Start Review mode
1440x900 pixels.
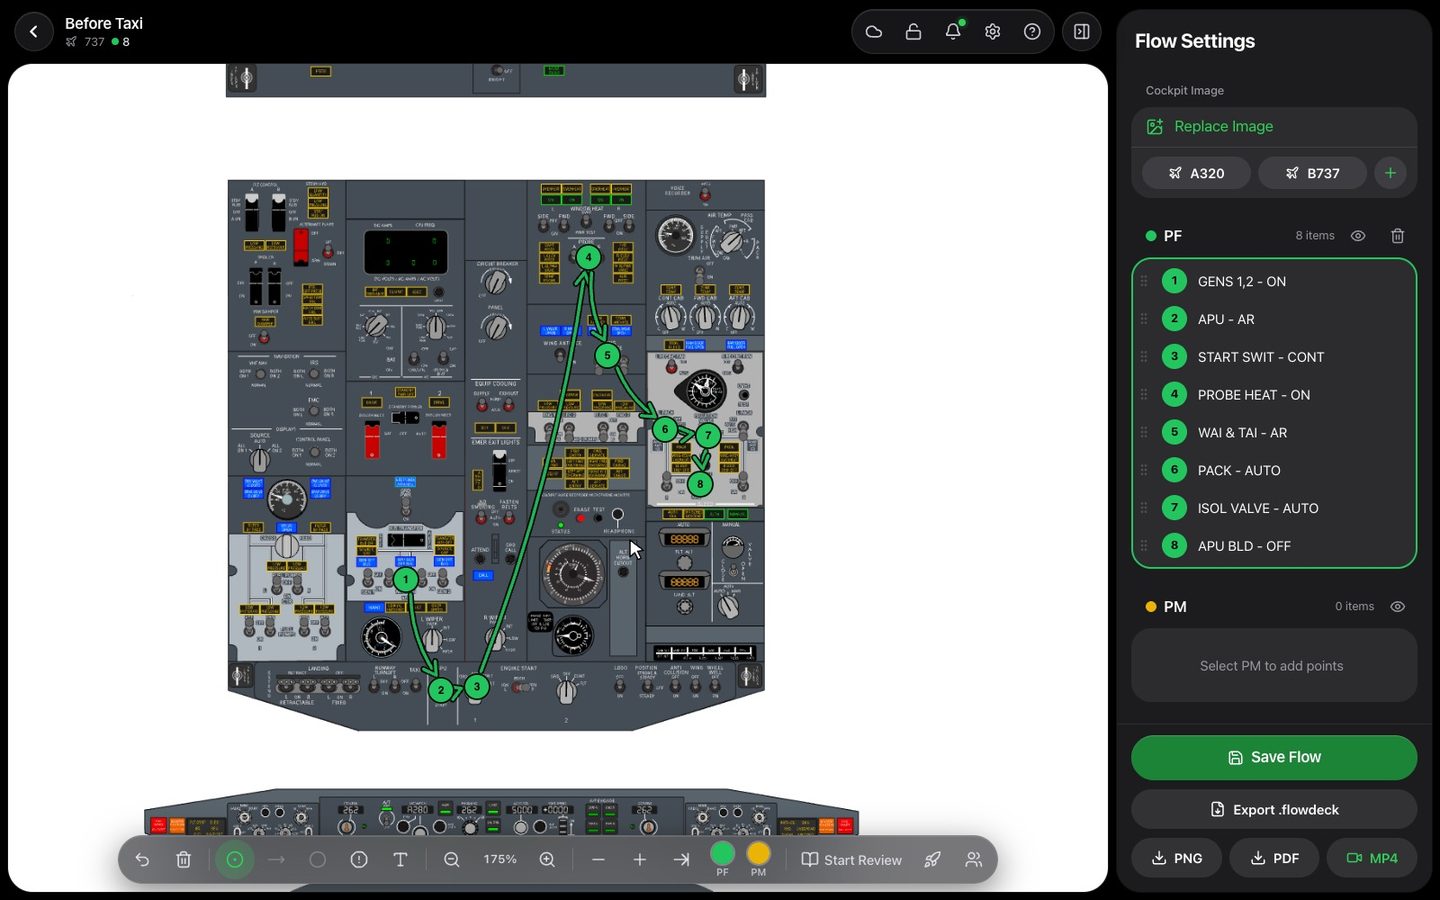(852, 860)
